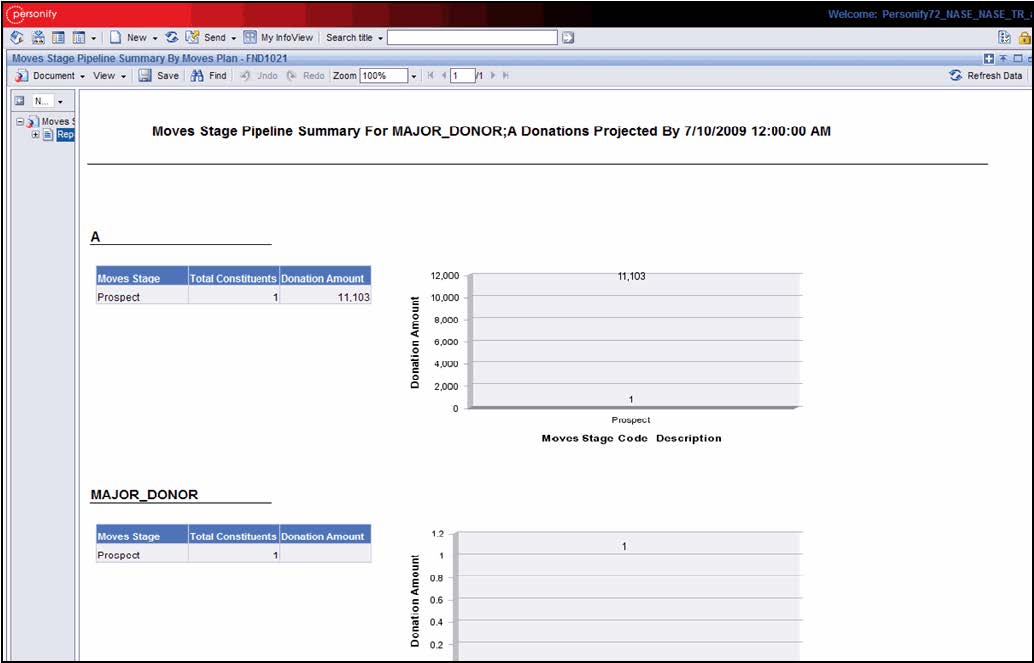Click the search go arrow button
This screenshot has height=663, width=1034.
568,38
